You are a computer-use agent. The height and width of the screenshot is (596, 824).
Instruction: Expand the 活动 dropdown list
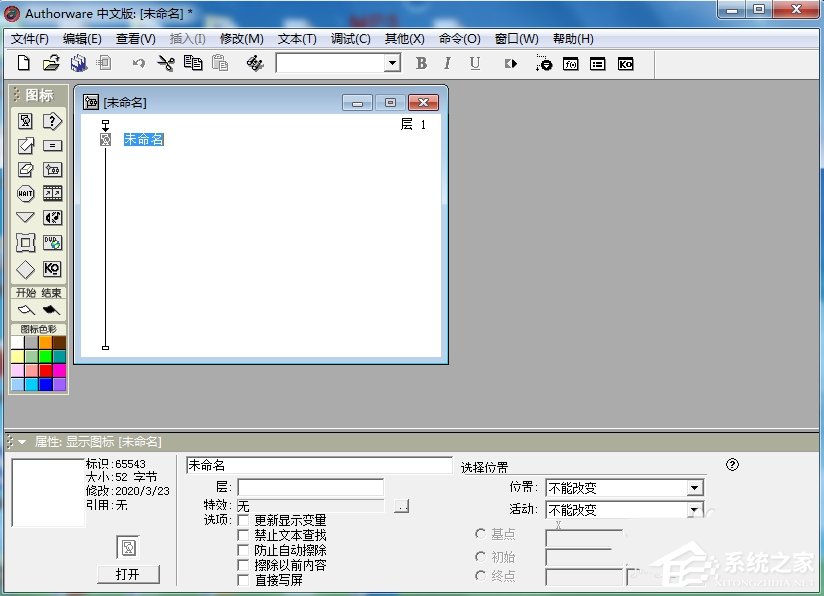(695, 510)
